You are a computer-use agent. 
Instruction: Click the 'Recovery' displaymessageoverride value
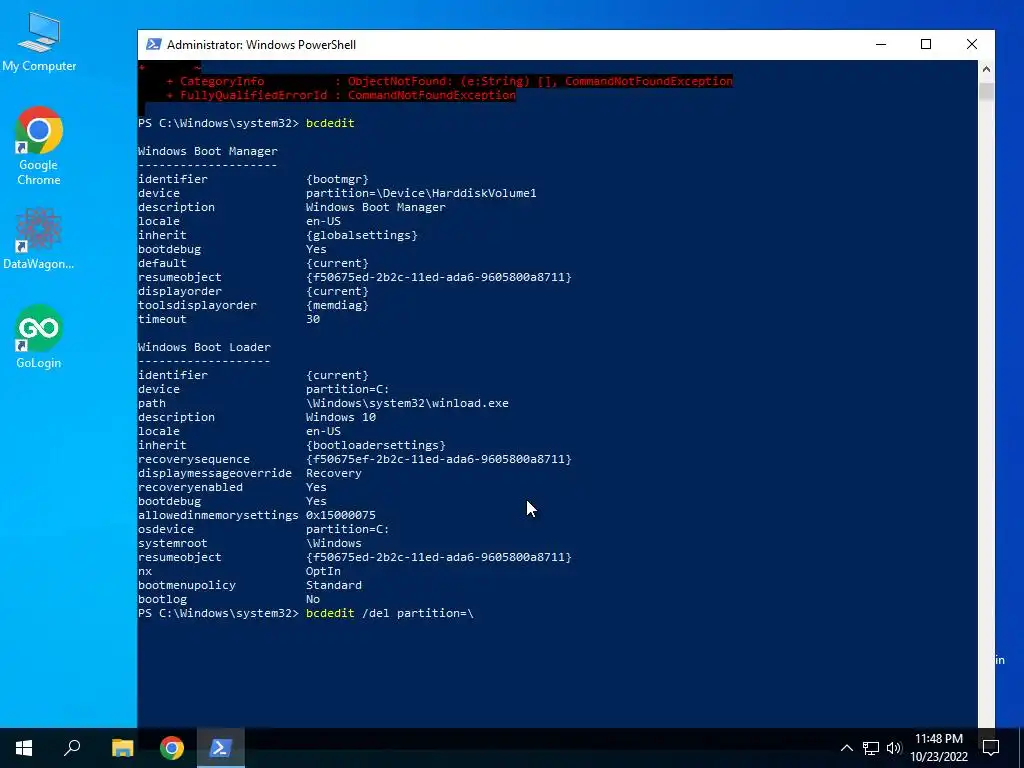click(334, 473)
